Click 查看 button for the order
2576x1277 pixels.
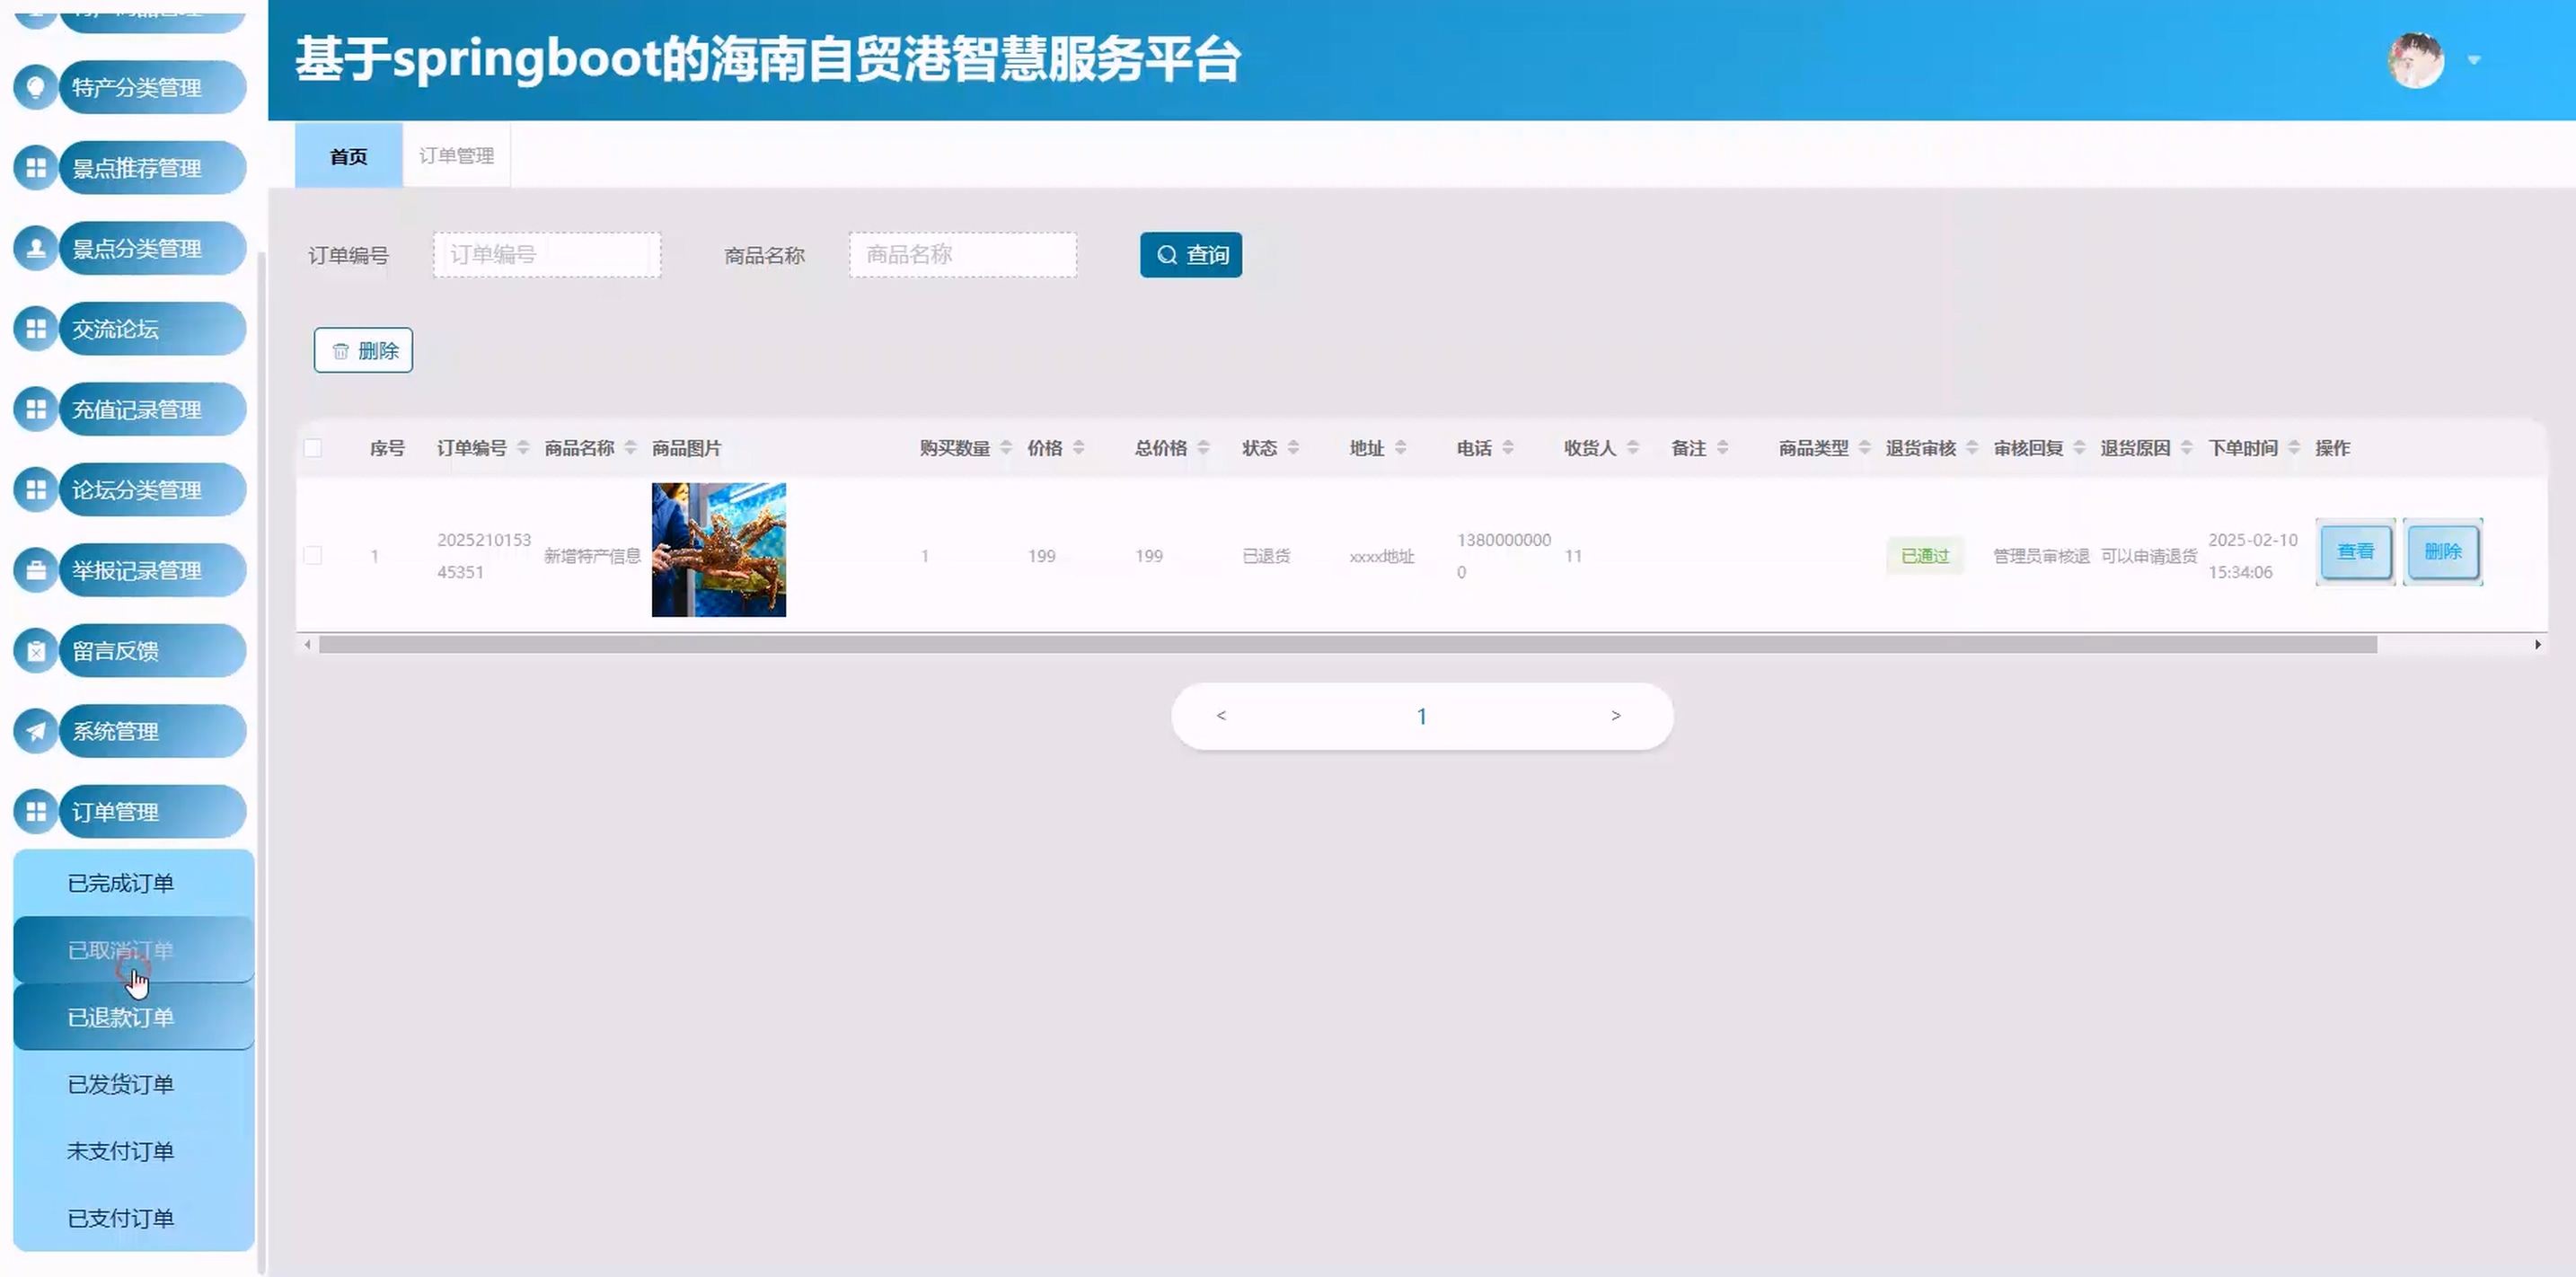(2355, 551)
